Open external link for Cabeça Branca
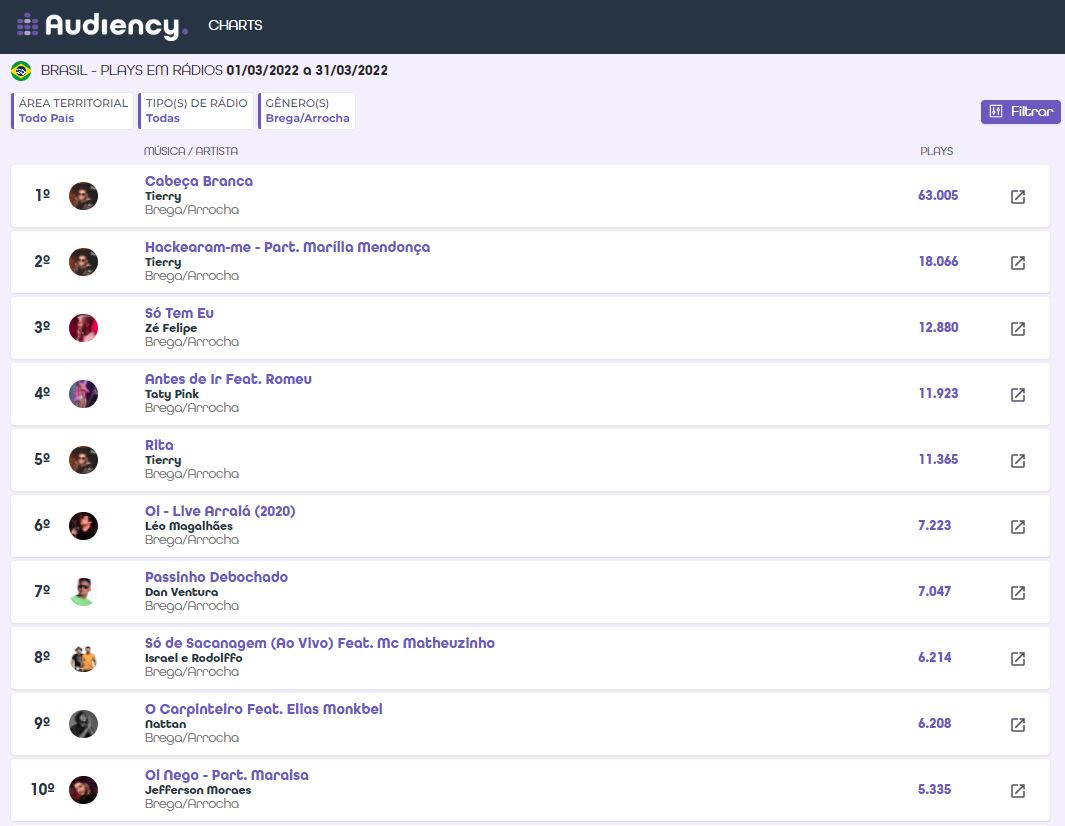1065x826 pixels. [x=1017, y=197]
